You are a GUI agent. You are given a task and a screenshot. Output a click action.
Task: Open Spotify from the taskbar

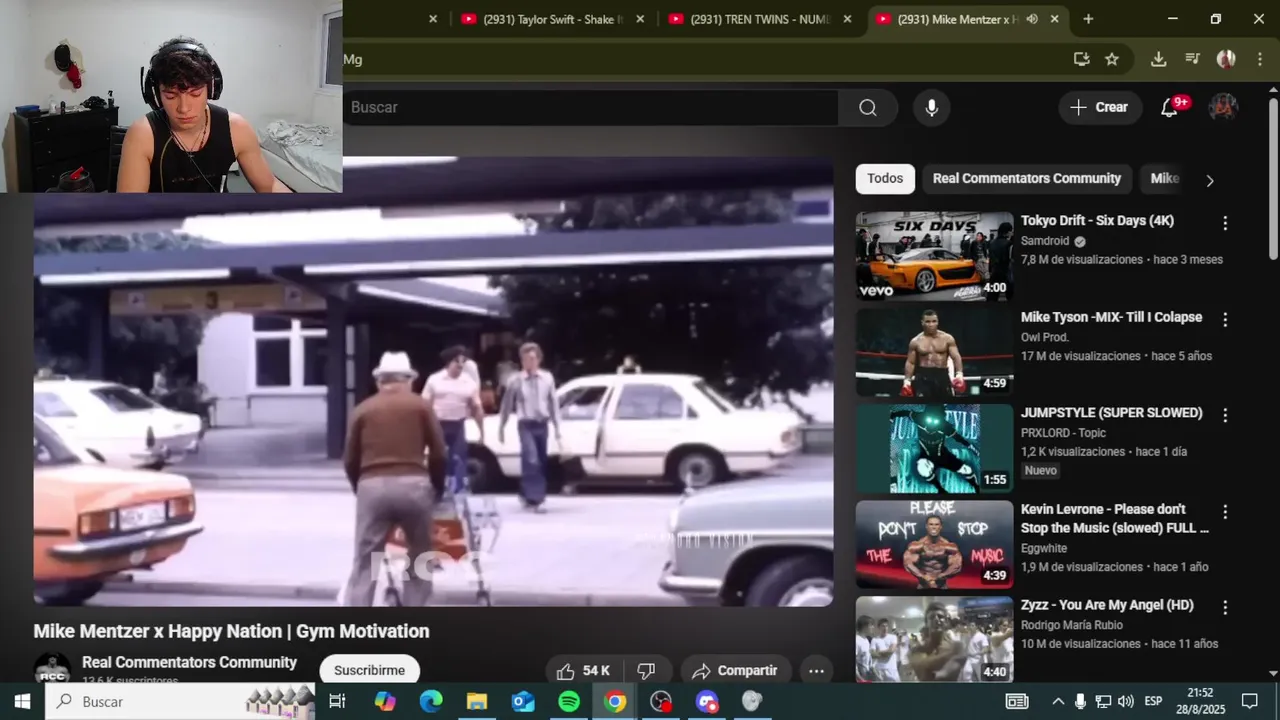(x=569, y=702)
